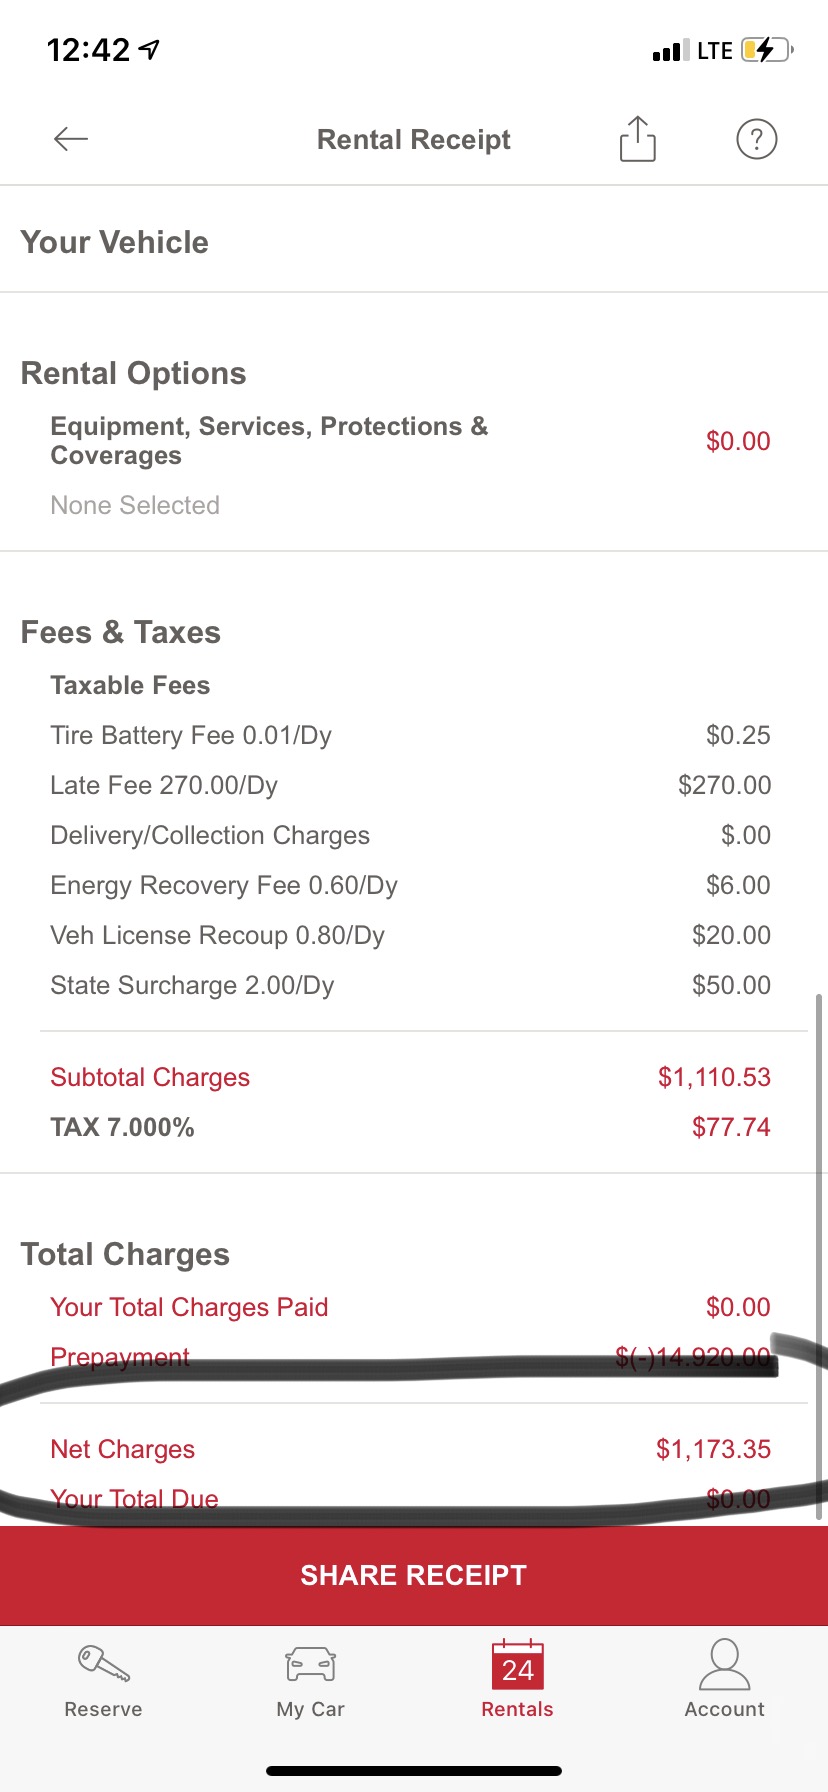Tap the My Car icon
The width and height of the screenshot is (828, 1792).
pyautogui.click(x=310, y=1664)
